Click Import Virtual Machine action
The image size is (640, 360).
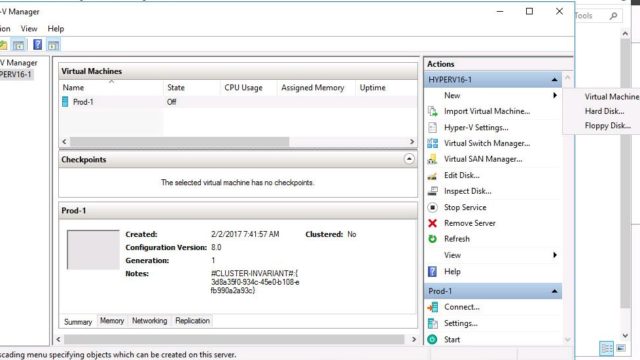pos(487,111)
